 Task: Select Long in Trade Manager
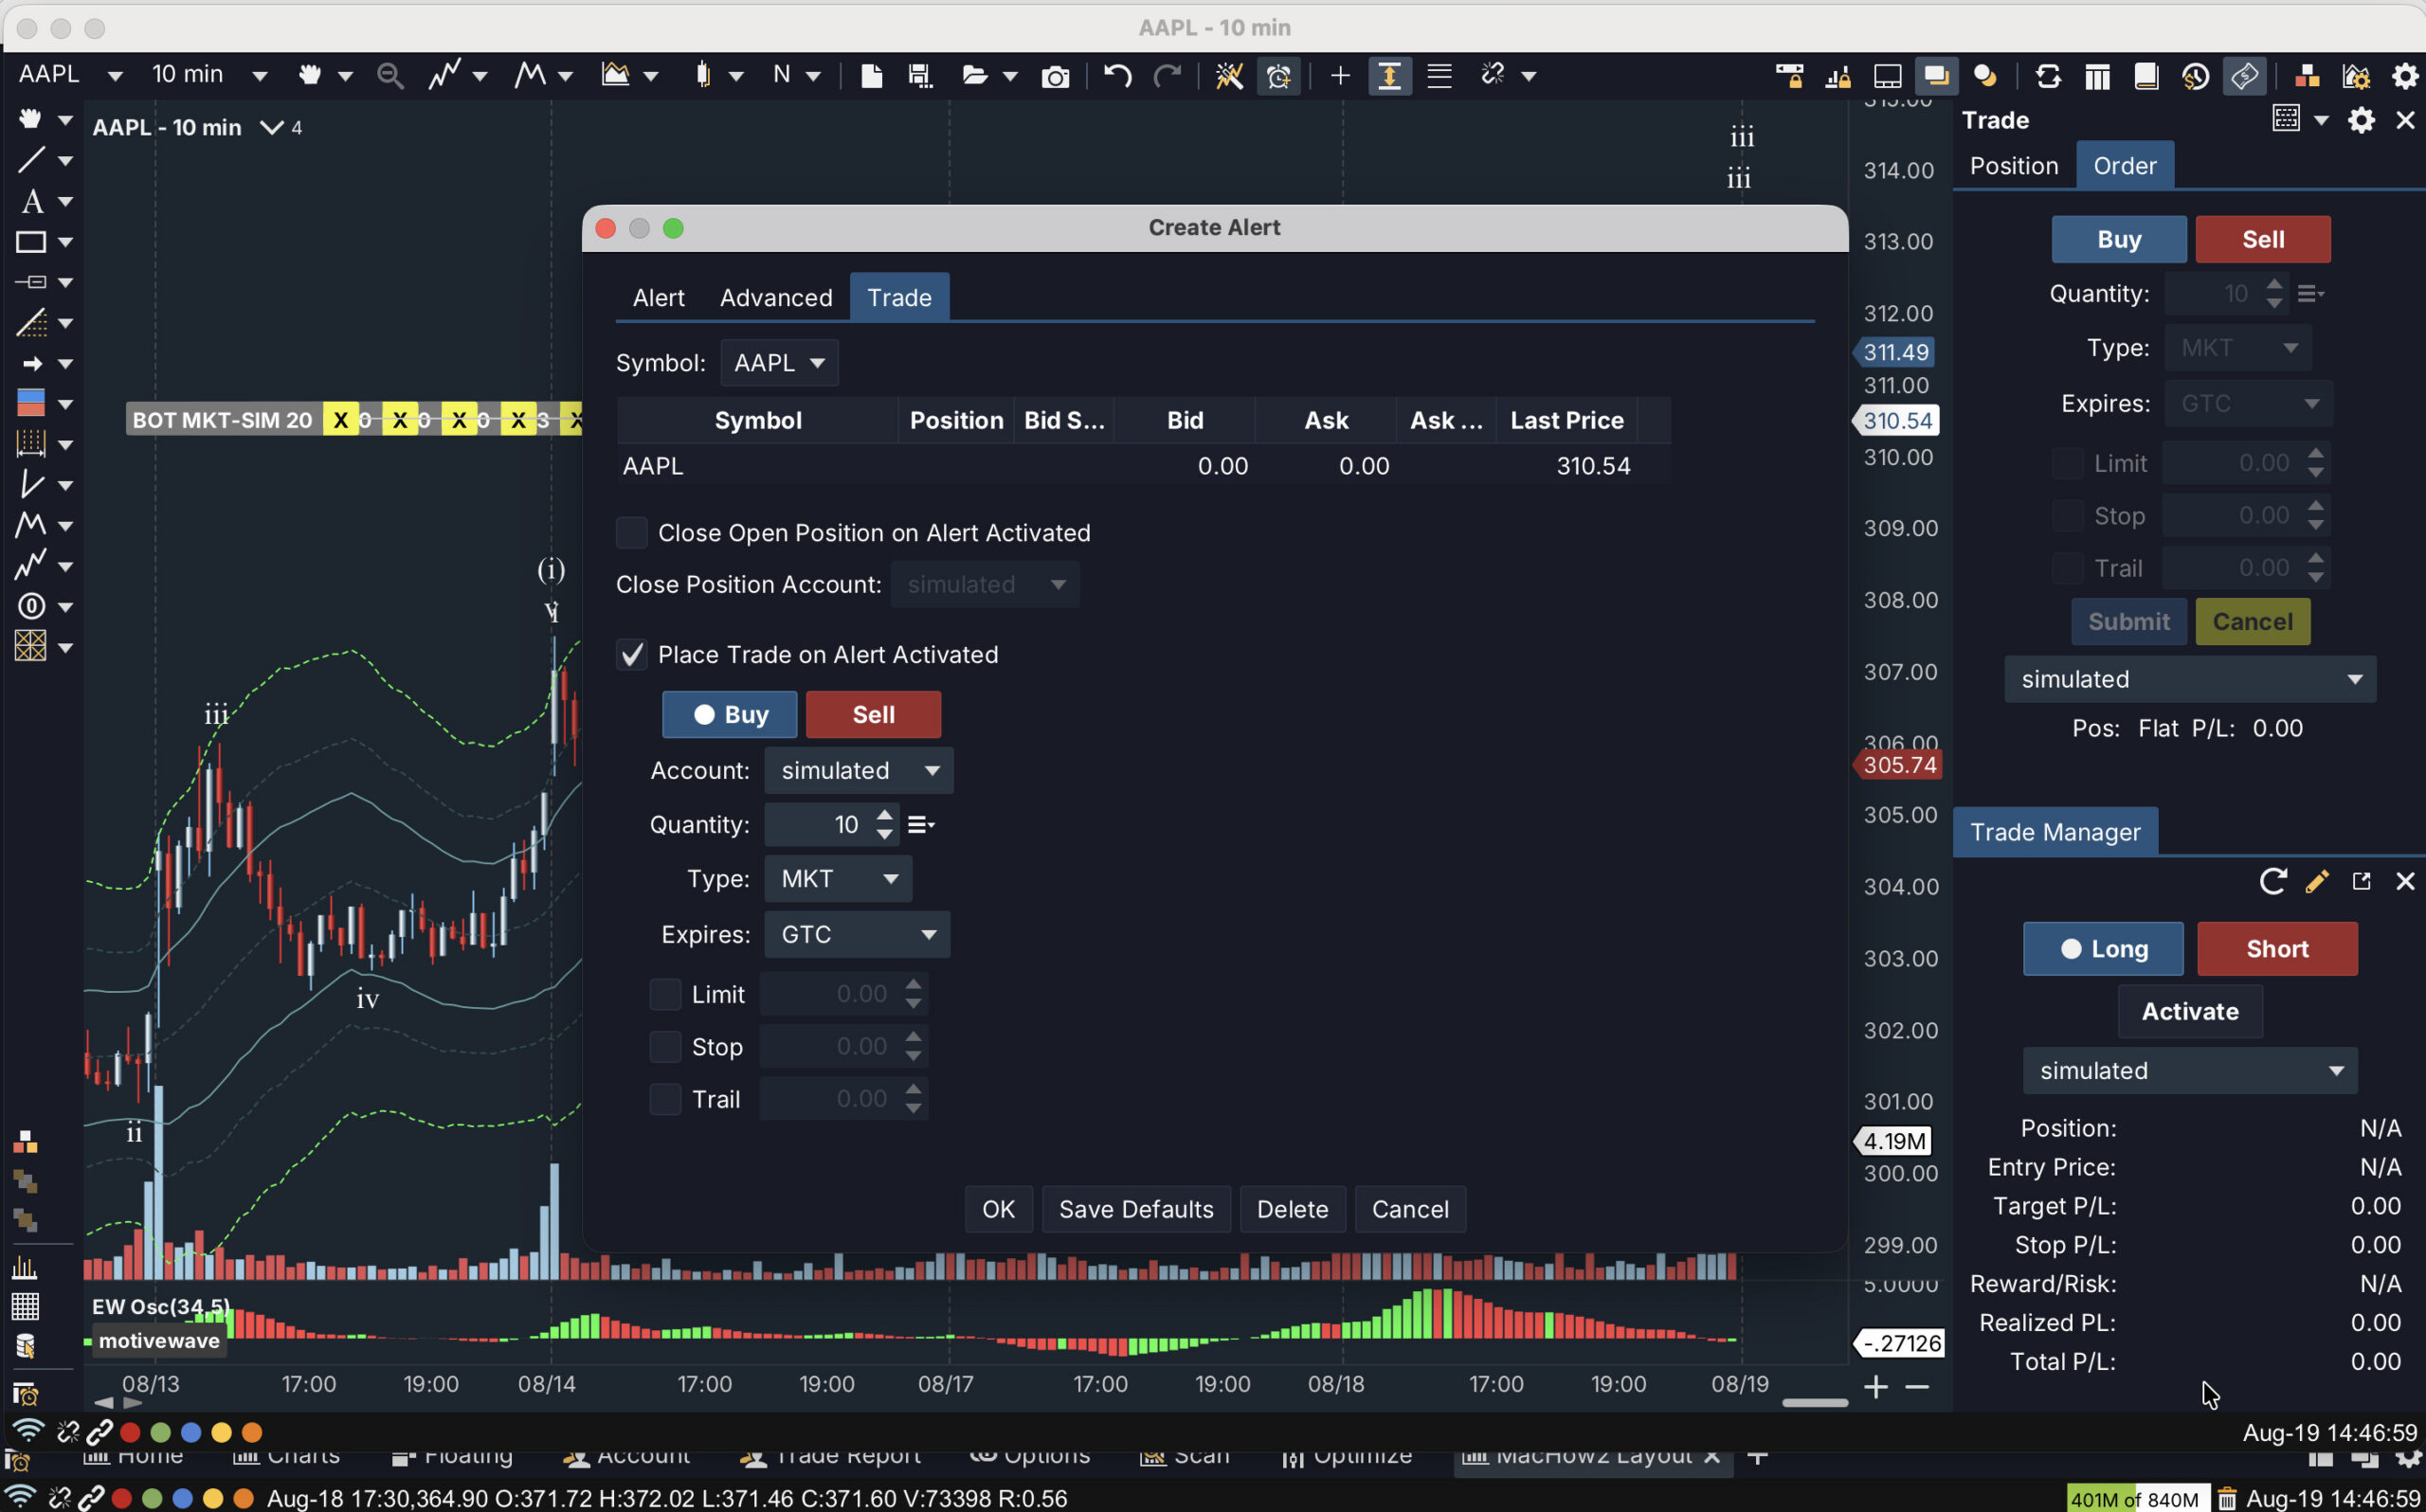click(x=2103, y=948)
